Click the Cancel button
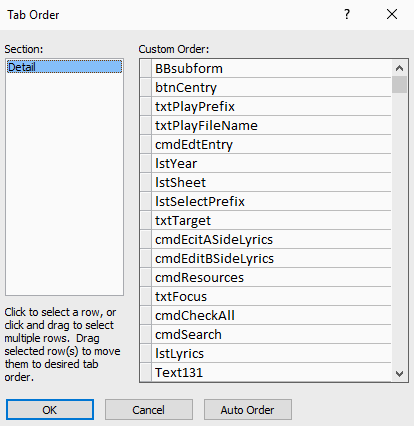Image resolution: width=414 pixels, height=426 pixels. (149, 410)
